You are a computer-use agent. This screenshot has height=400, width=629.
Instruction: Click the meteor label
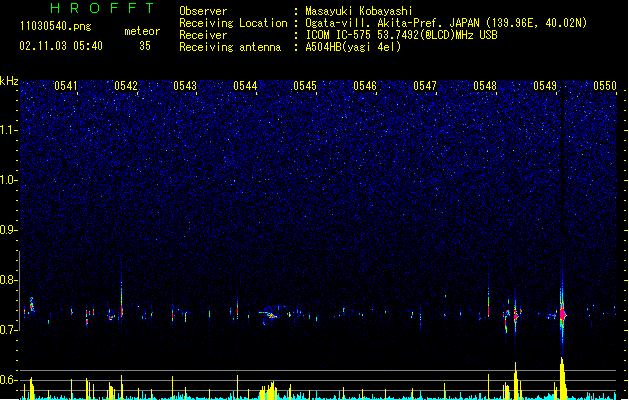[142, 31]
